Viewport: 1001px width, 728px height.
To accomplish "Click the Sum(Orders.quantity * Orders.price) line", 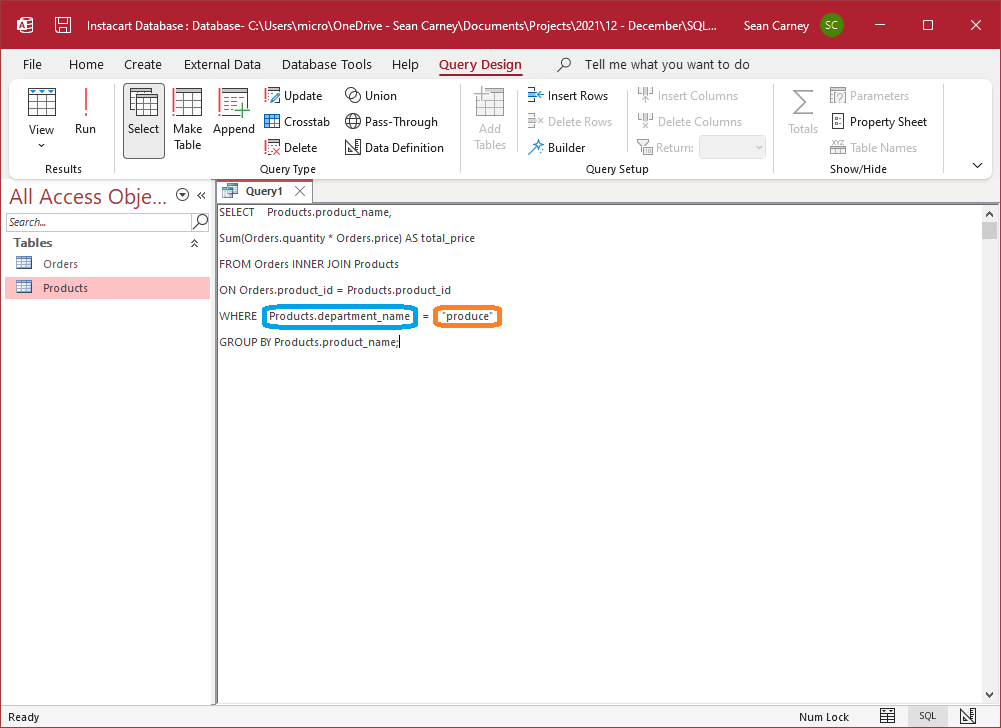I will click(x=347, y=238).
